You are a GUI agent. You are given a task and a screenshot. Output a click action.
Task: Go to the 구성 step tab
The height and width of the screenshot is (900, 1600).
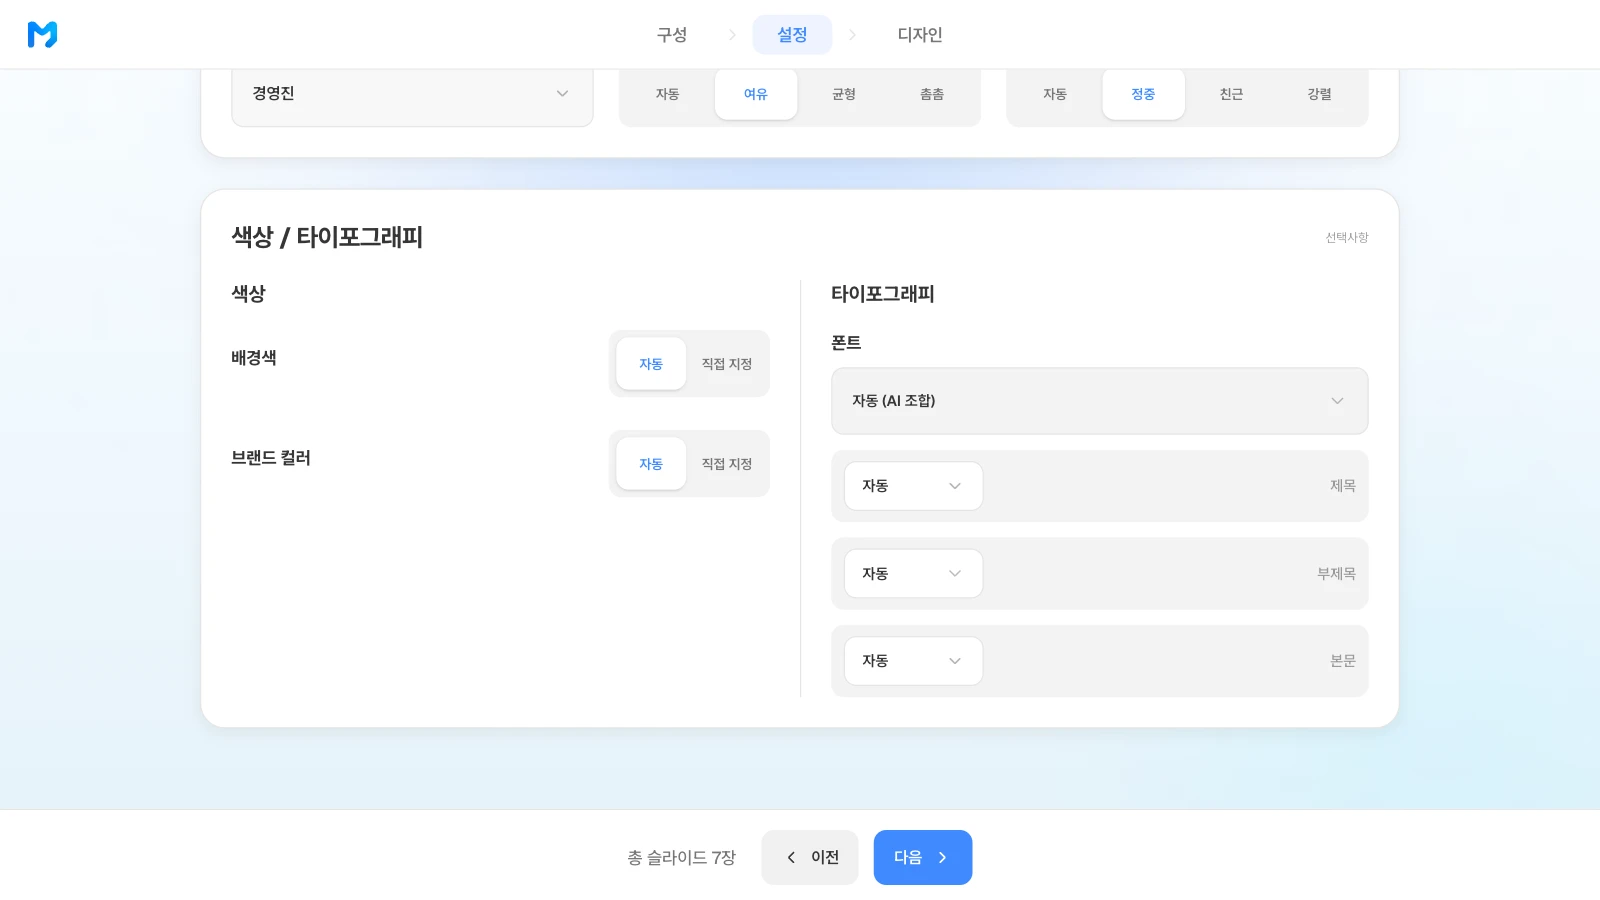[x=672, y=35]
